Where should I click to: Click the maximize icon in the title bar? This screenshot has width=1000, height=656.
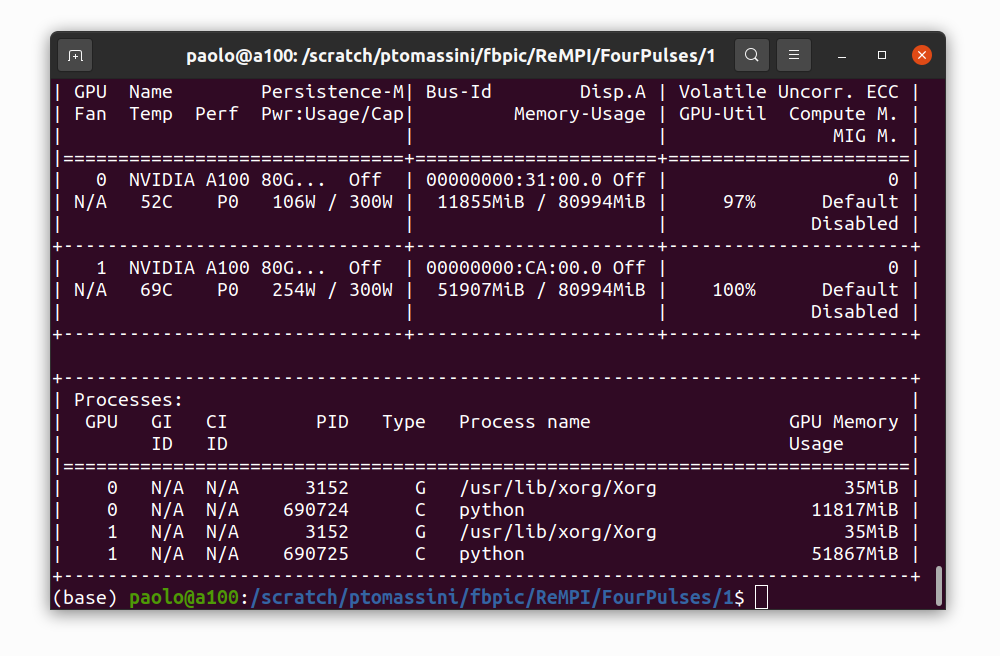(880, 55)
